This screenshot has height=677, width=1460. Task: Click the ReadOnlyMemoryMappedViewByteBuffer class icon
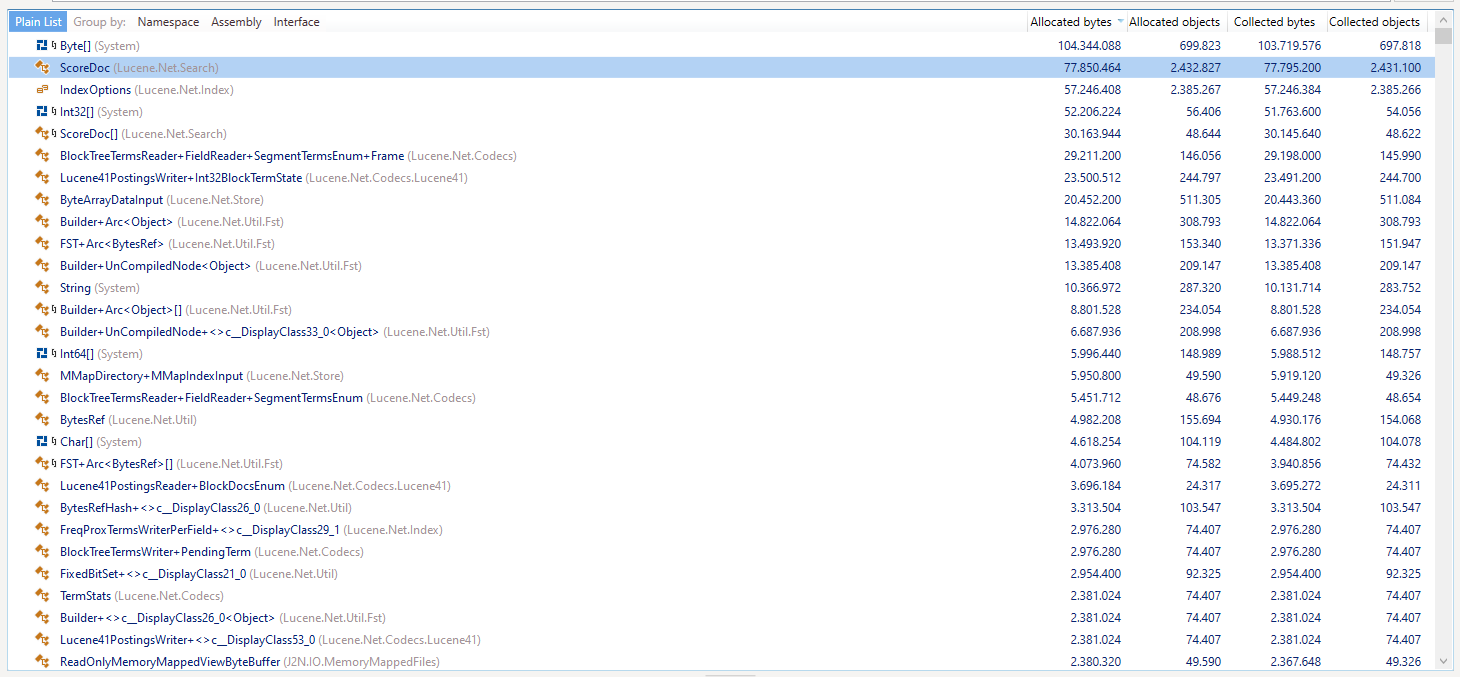(x=42, y=662)
